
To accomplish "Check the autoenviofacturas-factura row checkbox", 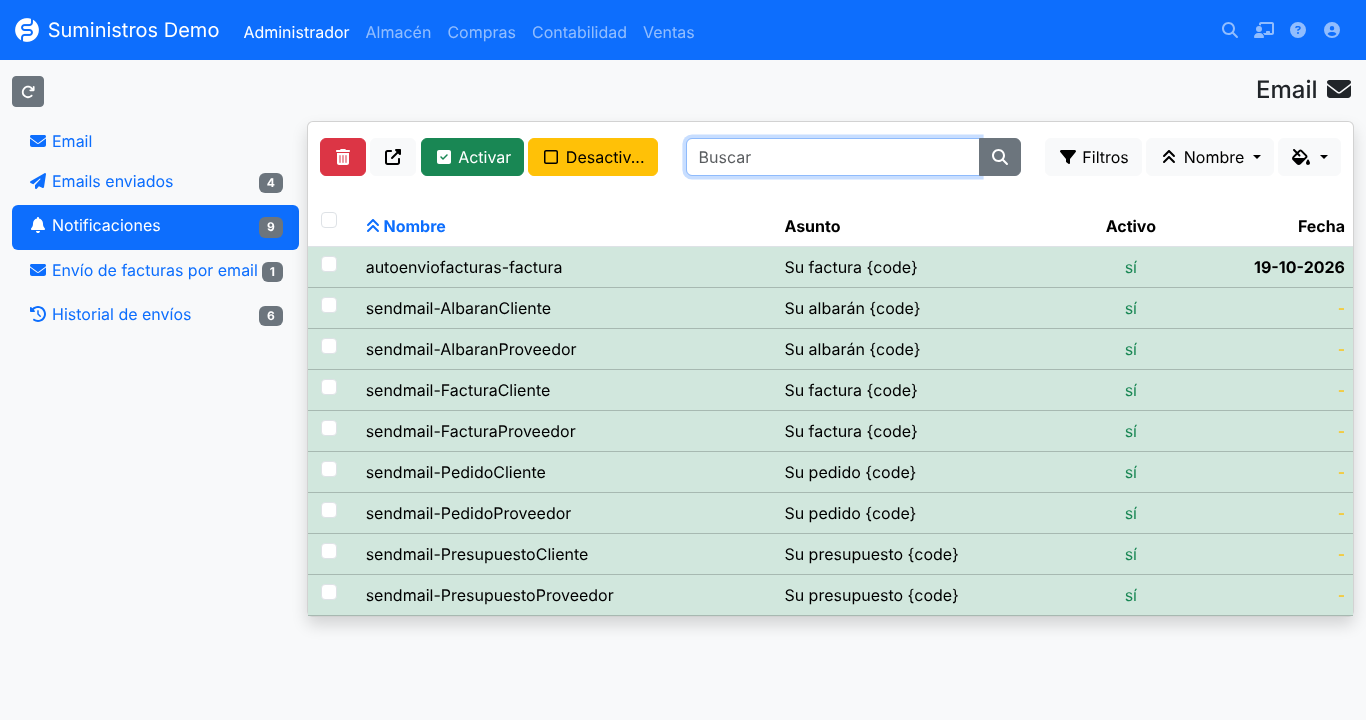I will point(329,264).
